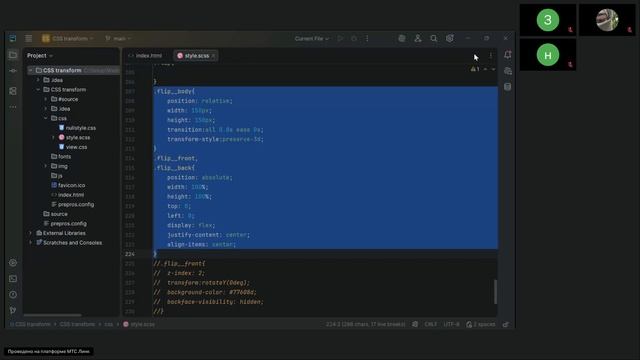Screen dimensions: 640x360
Task: Open the Project view dropdown
Action: click(40, 56)
